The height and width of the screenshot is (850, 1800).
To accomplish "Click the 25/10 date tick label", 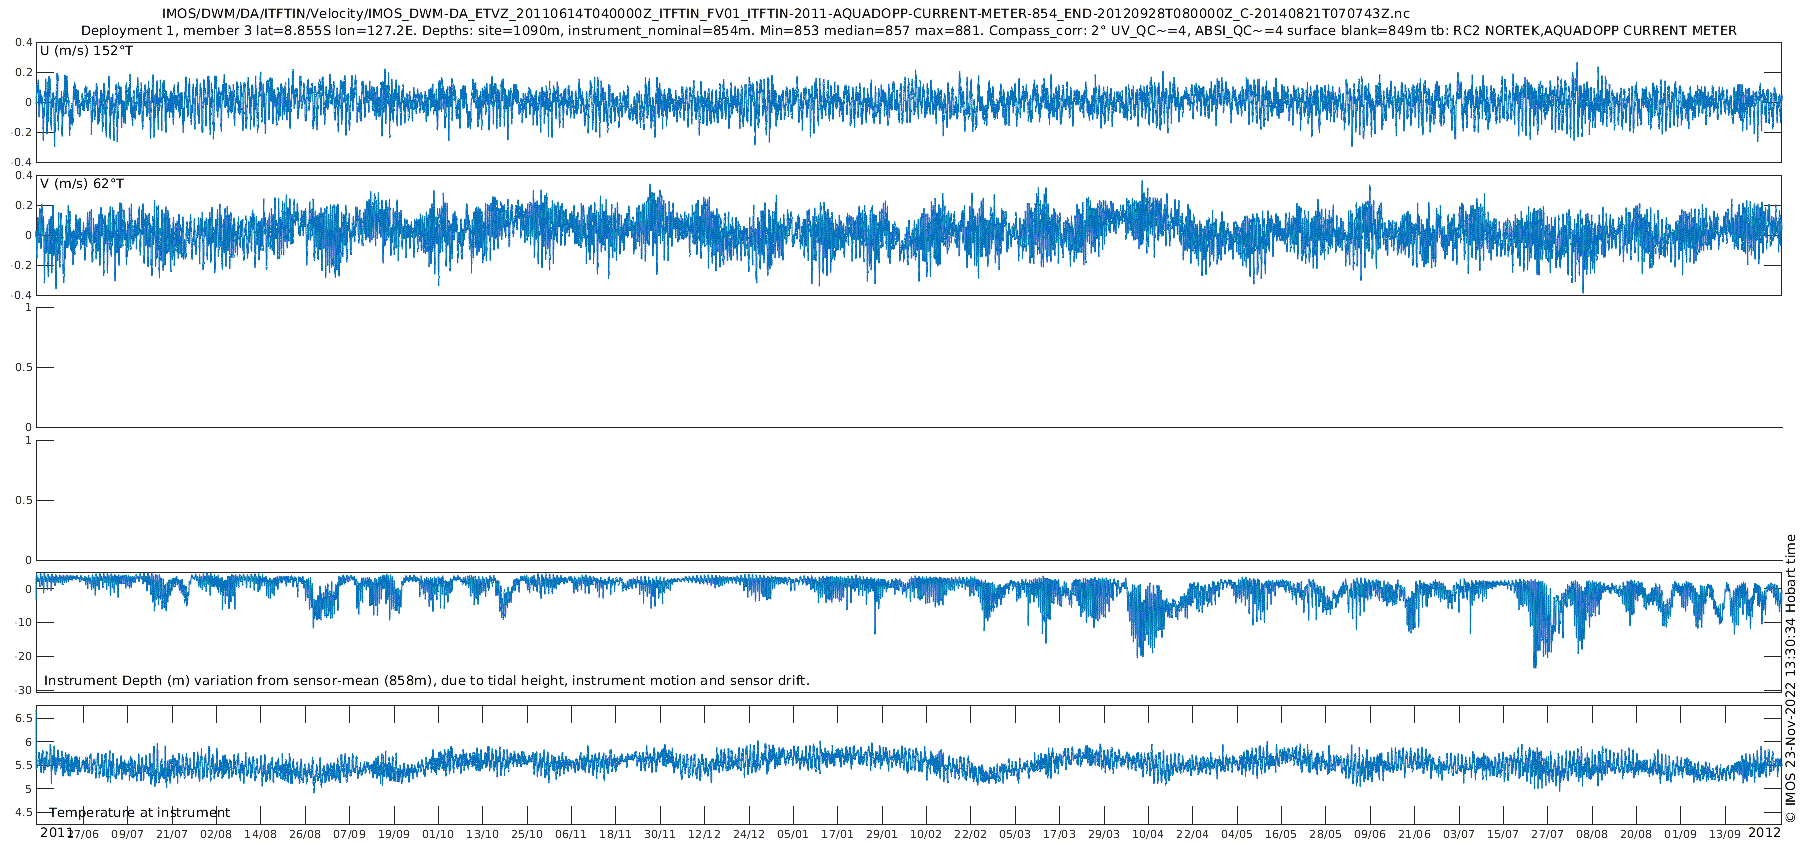I will 527,834.
